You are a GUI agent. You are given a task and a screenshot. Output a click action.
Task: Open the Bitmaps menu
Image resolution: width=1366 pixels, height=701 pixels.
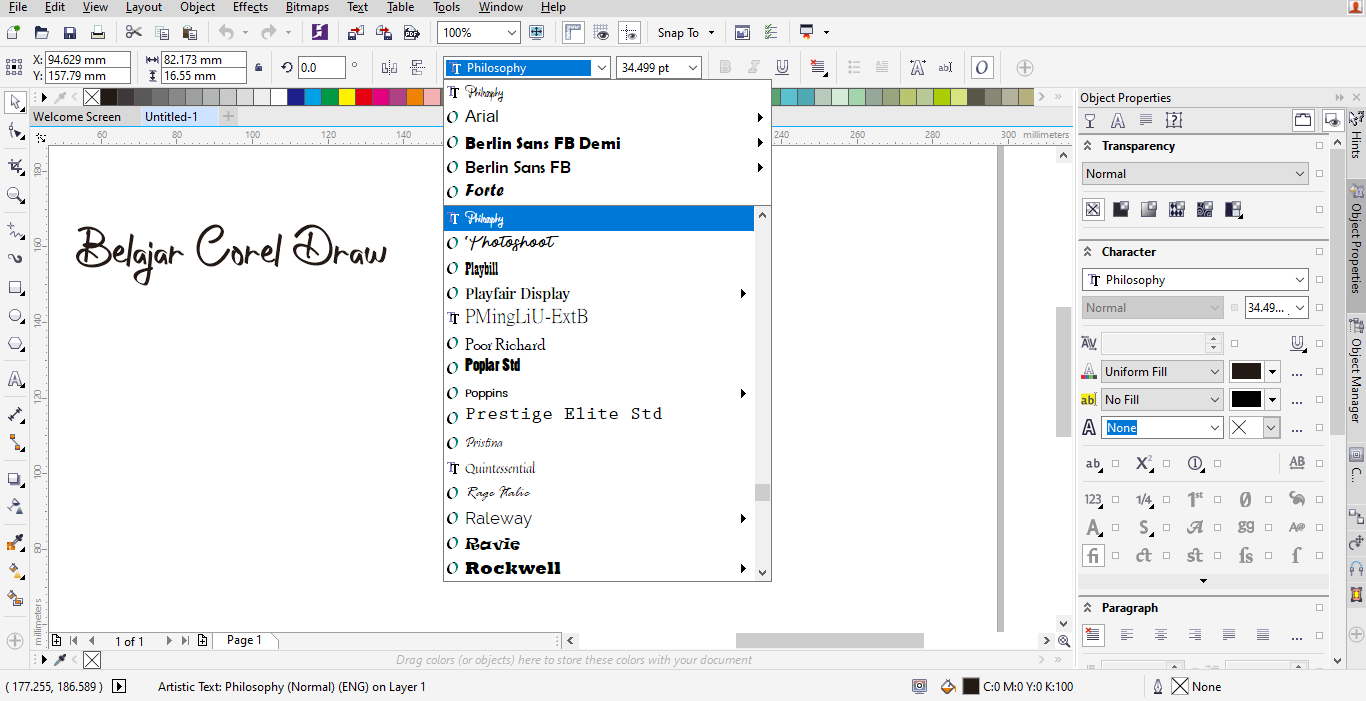[307, 7]
